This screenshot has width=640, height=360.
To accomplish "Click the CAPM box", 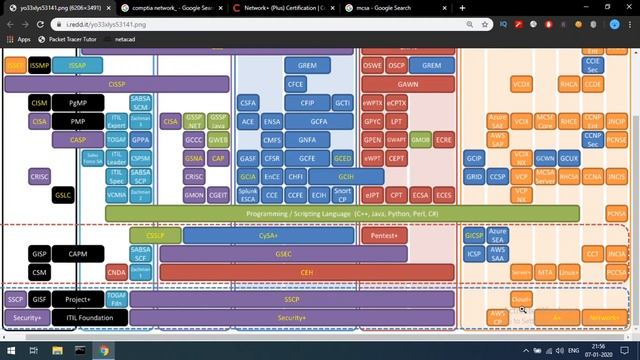I will click(x=78, y=254).
